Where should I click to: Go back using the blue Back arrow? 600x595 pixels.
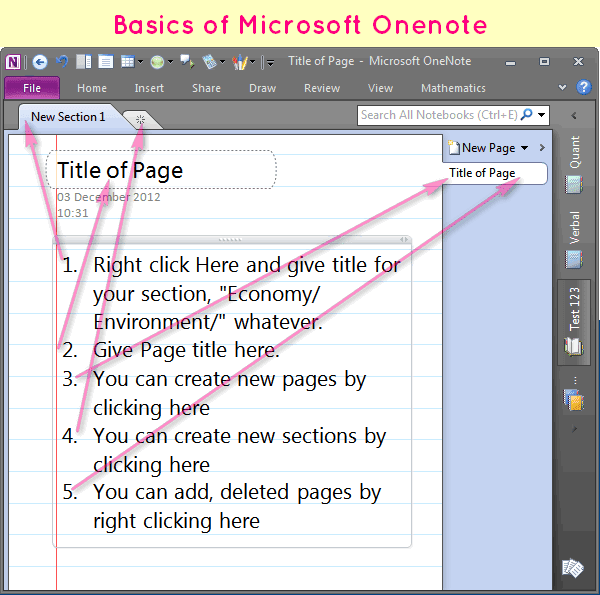pos(40,62)
